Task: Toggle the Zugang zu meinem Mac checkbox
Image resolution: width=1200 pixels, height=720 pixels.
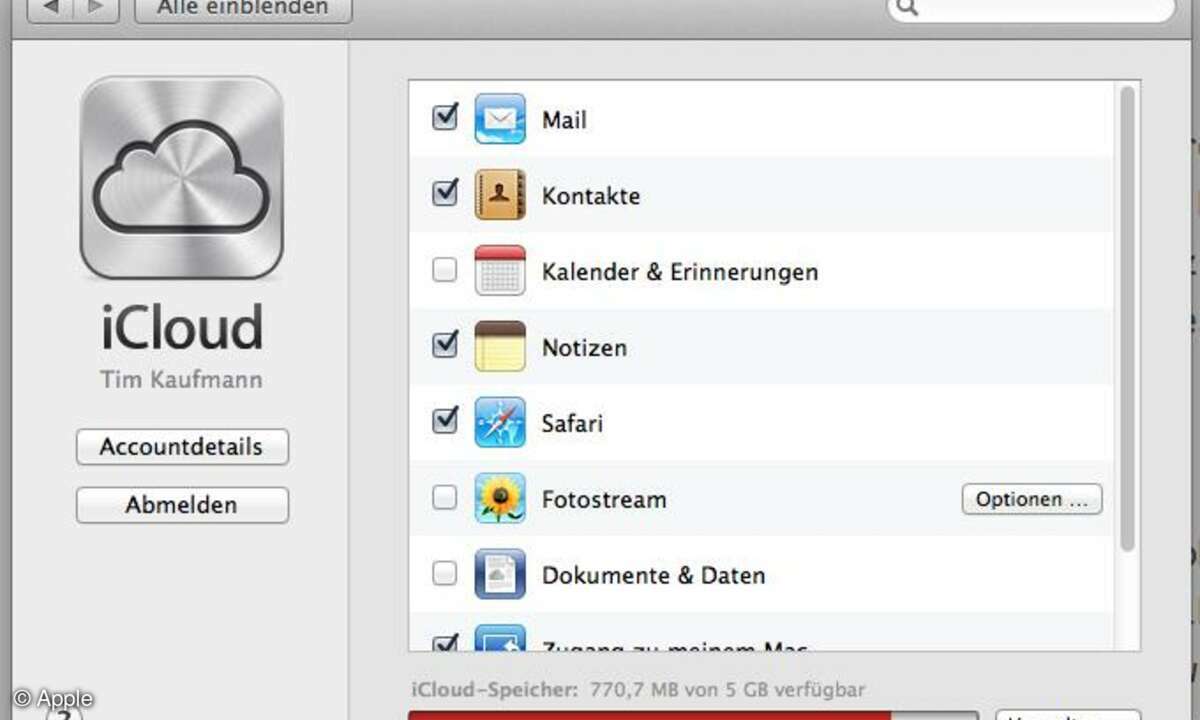Action: 445,643
